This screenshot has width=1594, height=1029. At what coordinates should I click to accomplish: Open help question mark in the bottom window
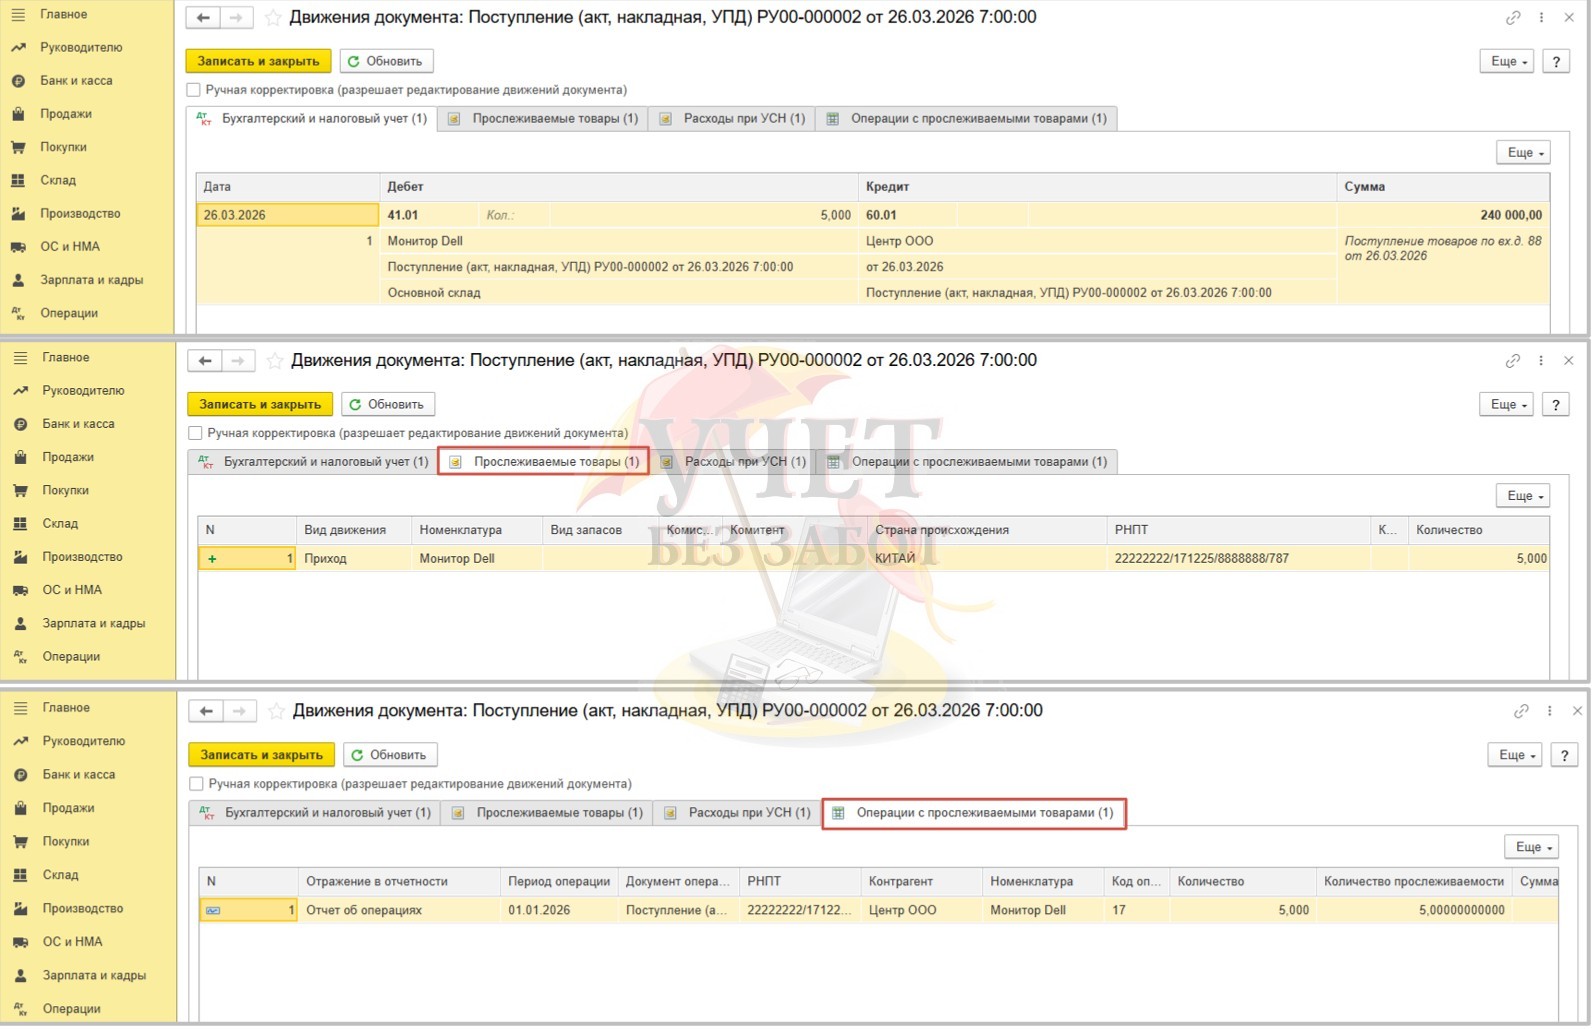click(x=1564, y=756)
